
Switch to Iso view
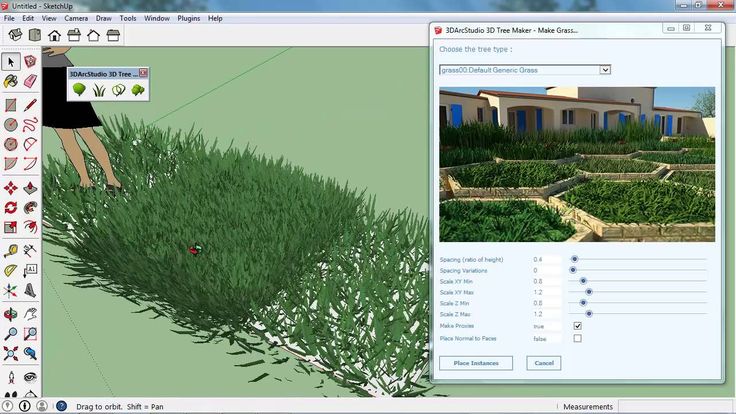(15, 35)
